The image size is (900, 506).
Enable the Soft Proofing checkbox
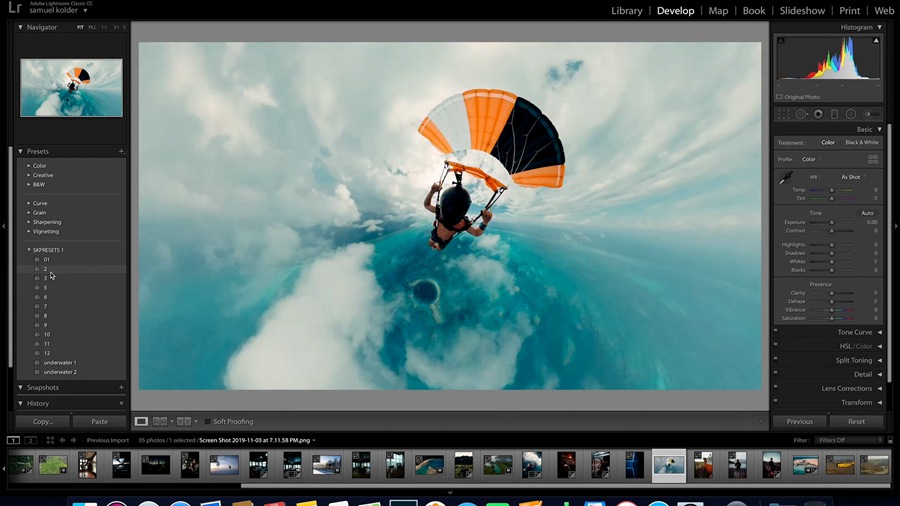208,421
